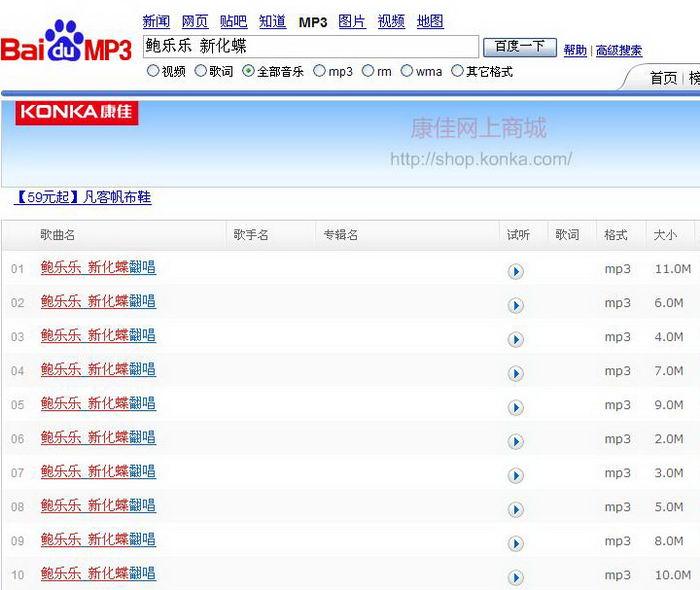Select the 歌词 radio button

pyautogui.click(x=200, y=71)
